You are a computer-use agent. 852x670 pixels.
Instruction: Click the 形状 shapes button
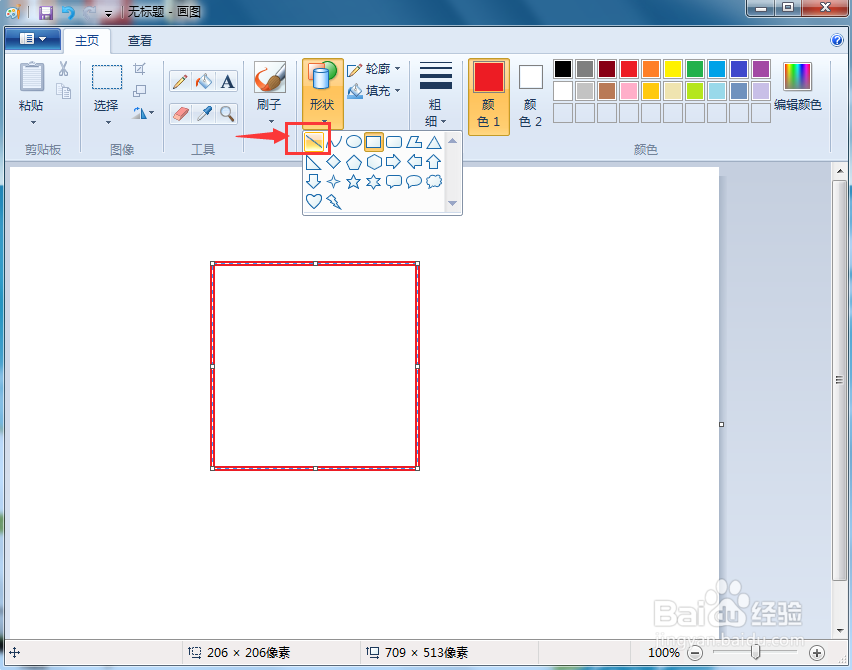click(x=323, y=93)
